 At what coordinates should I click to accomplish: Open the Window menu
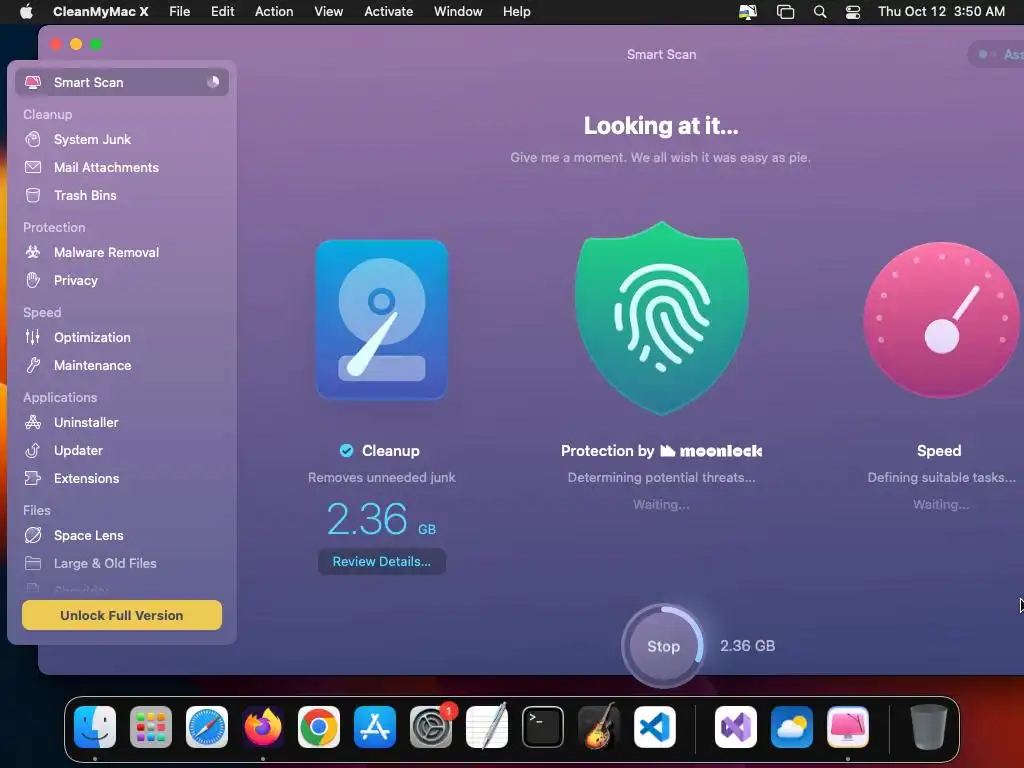coord(458,12)
